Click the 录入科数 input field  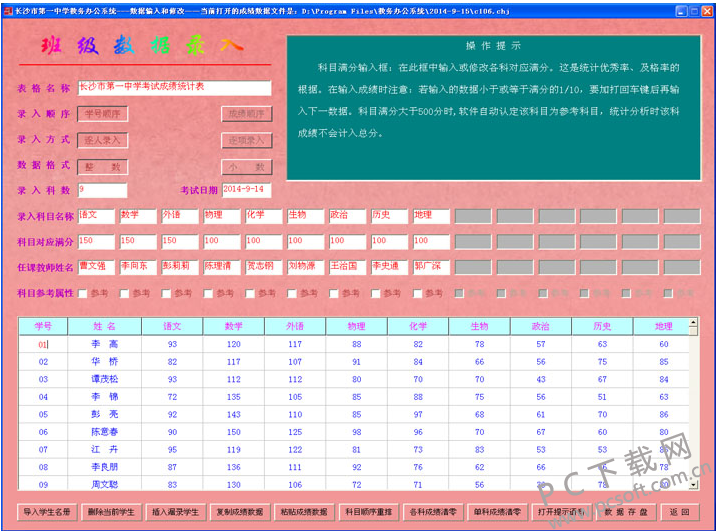click(103, 190)
